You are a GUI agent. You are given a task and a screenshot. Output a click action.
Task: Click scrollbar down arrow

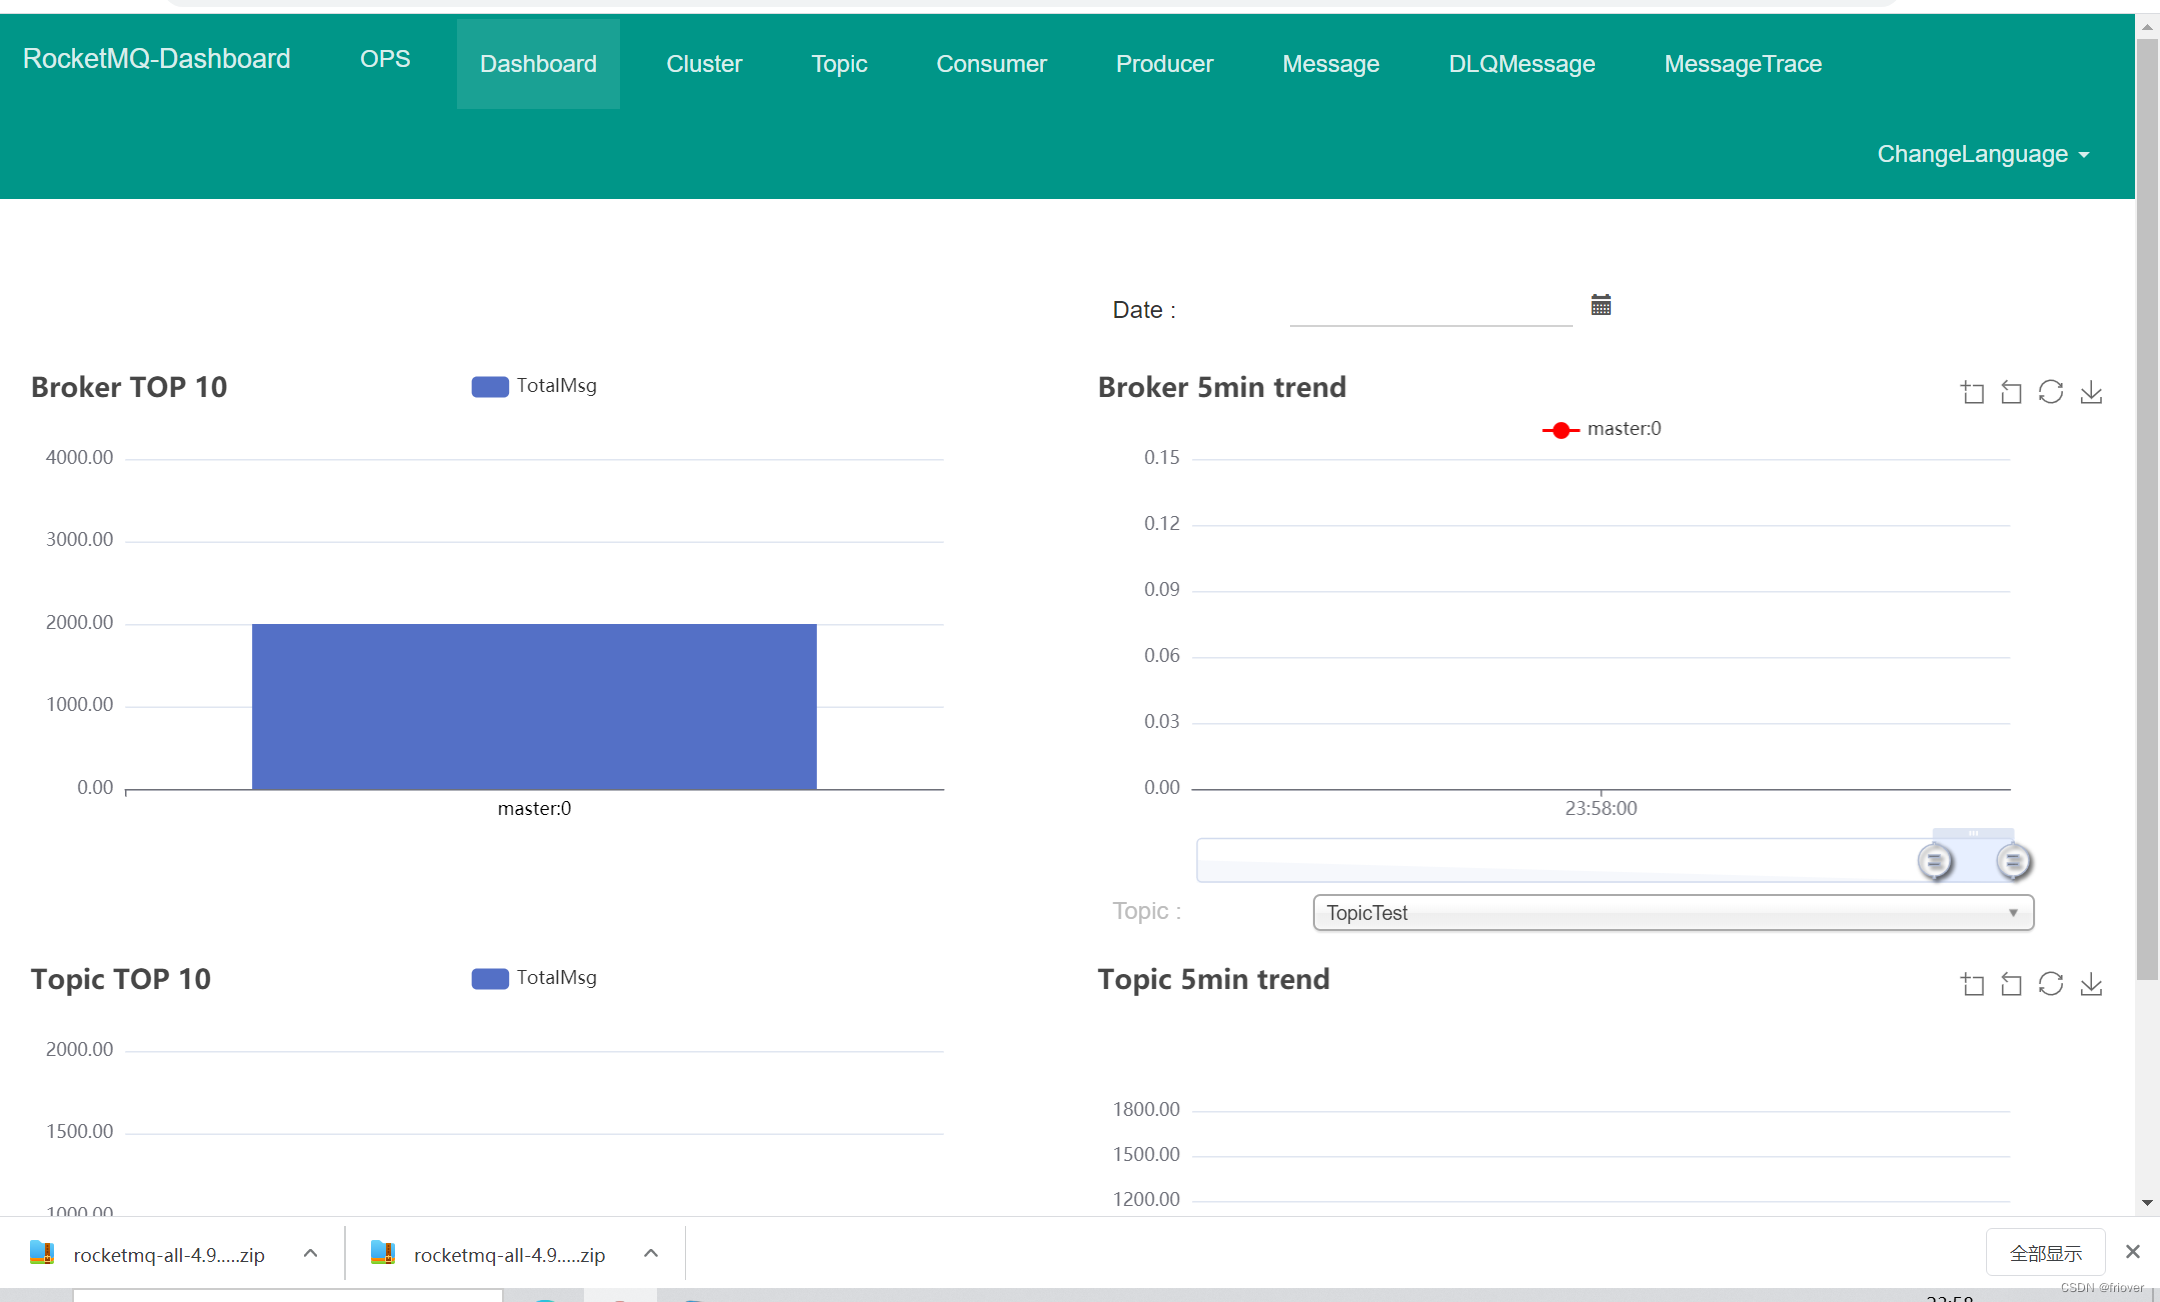(x=2147, y=1203)
